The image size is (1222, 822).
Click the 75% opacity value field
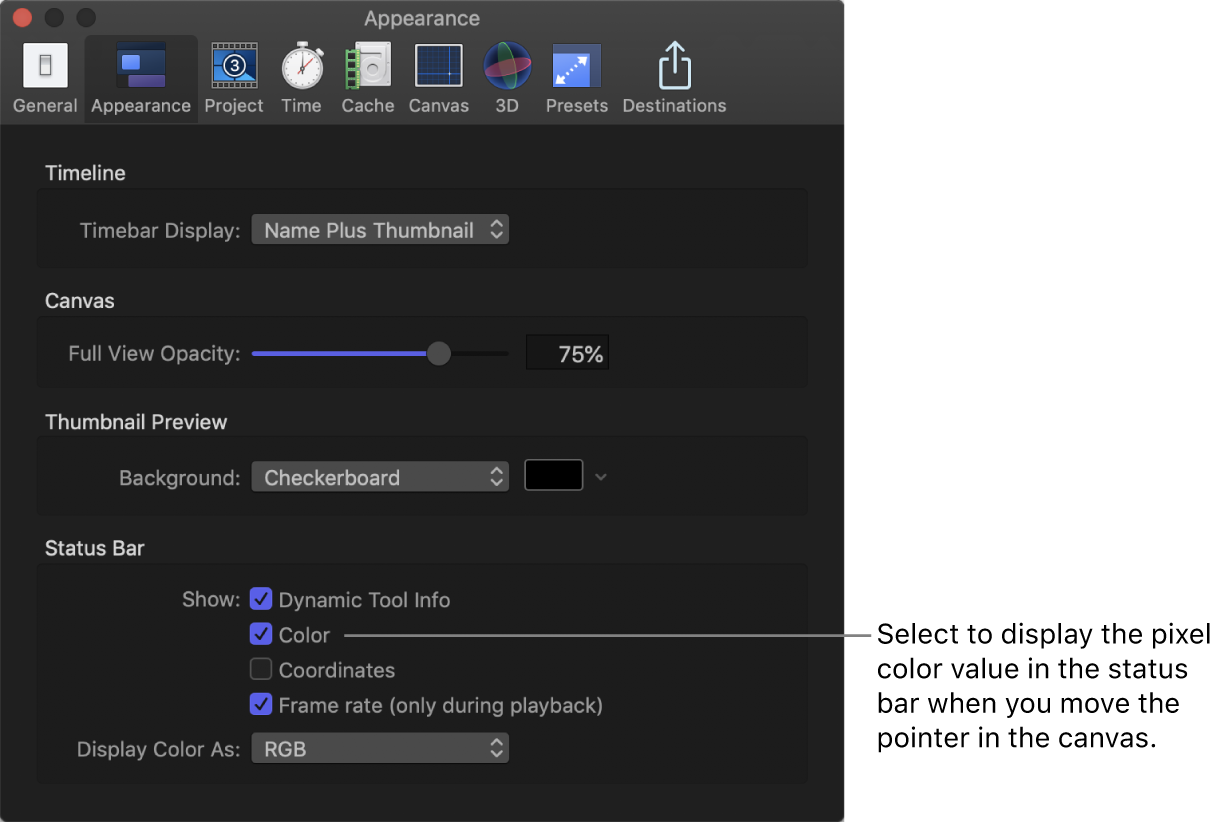[567, 352]
